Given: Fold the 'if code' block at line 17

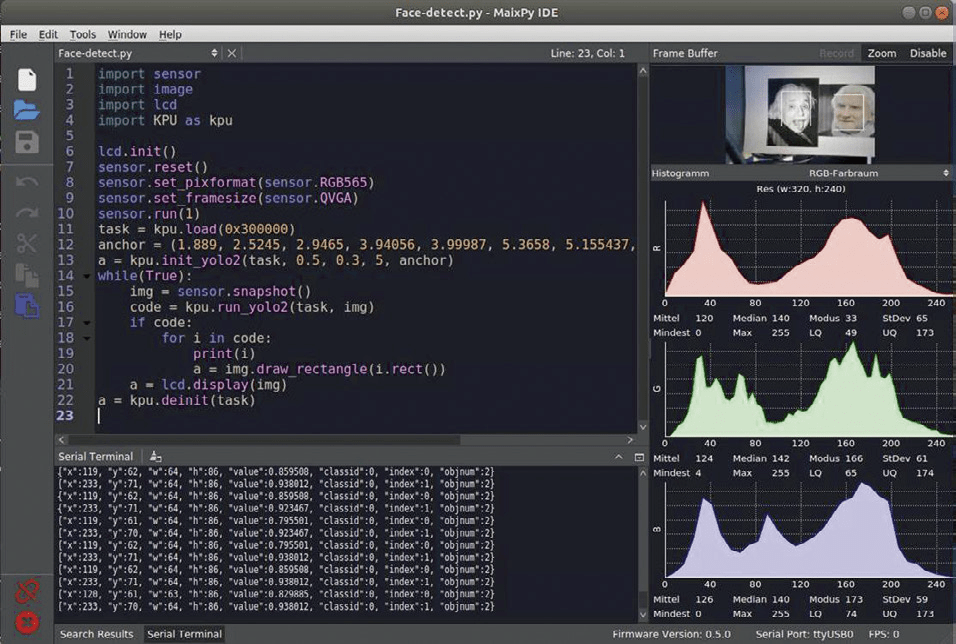Looking at the screenshot, I should 89,323.
